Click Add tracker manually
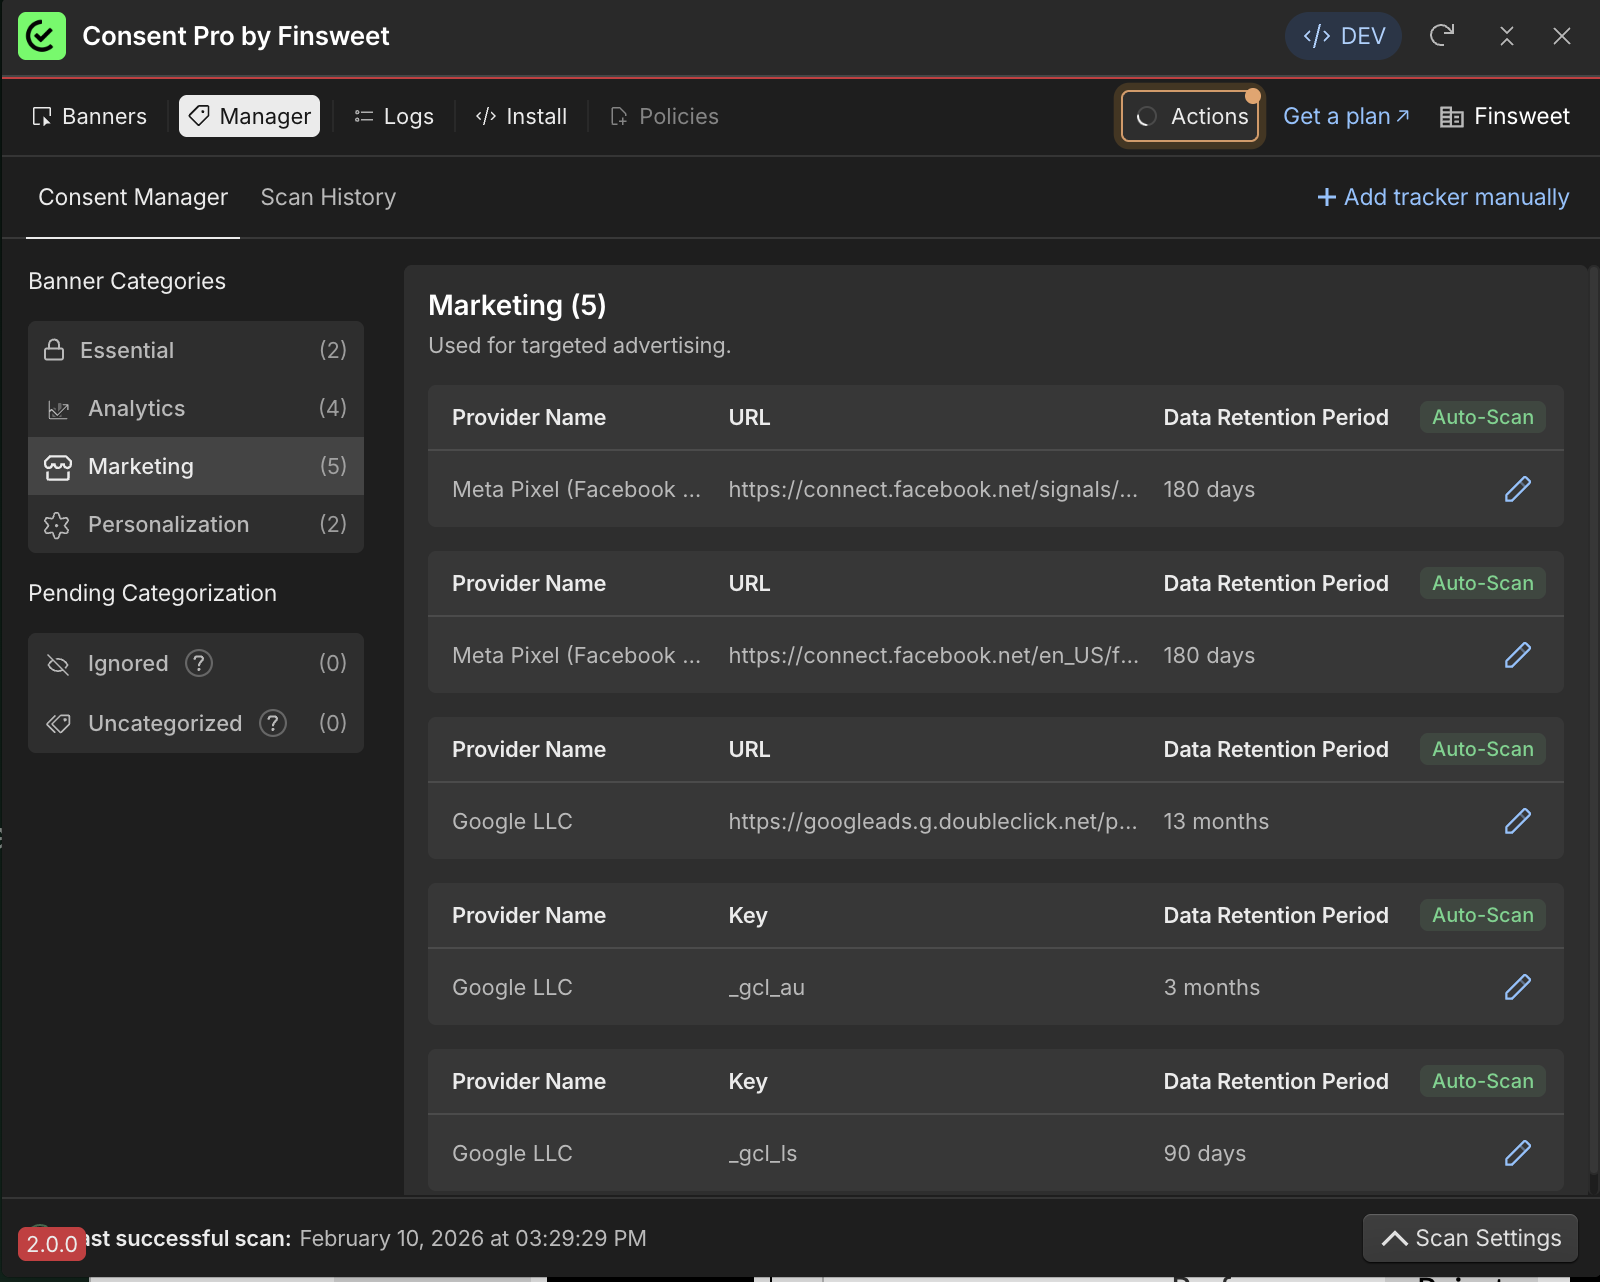 (1442, 197)
